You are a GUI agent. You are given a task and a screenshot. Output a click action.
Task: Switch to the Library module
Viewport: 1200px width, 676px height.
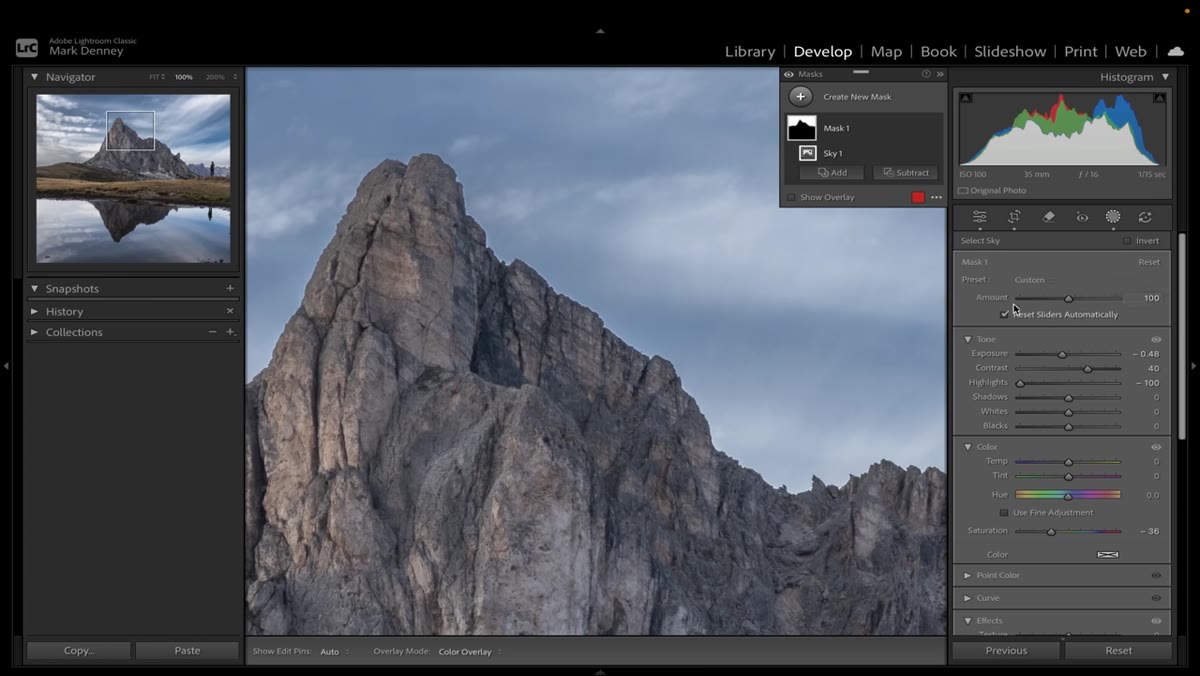(750, 51)
